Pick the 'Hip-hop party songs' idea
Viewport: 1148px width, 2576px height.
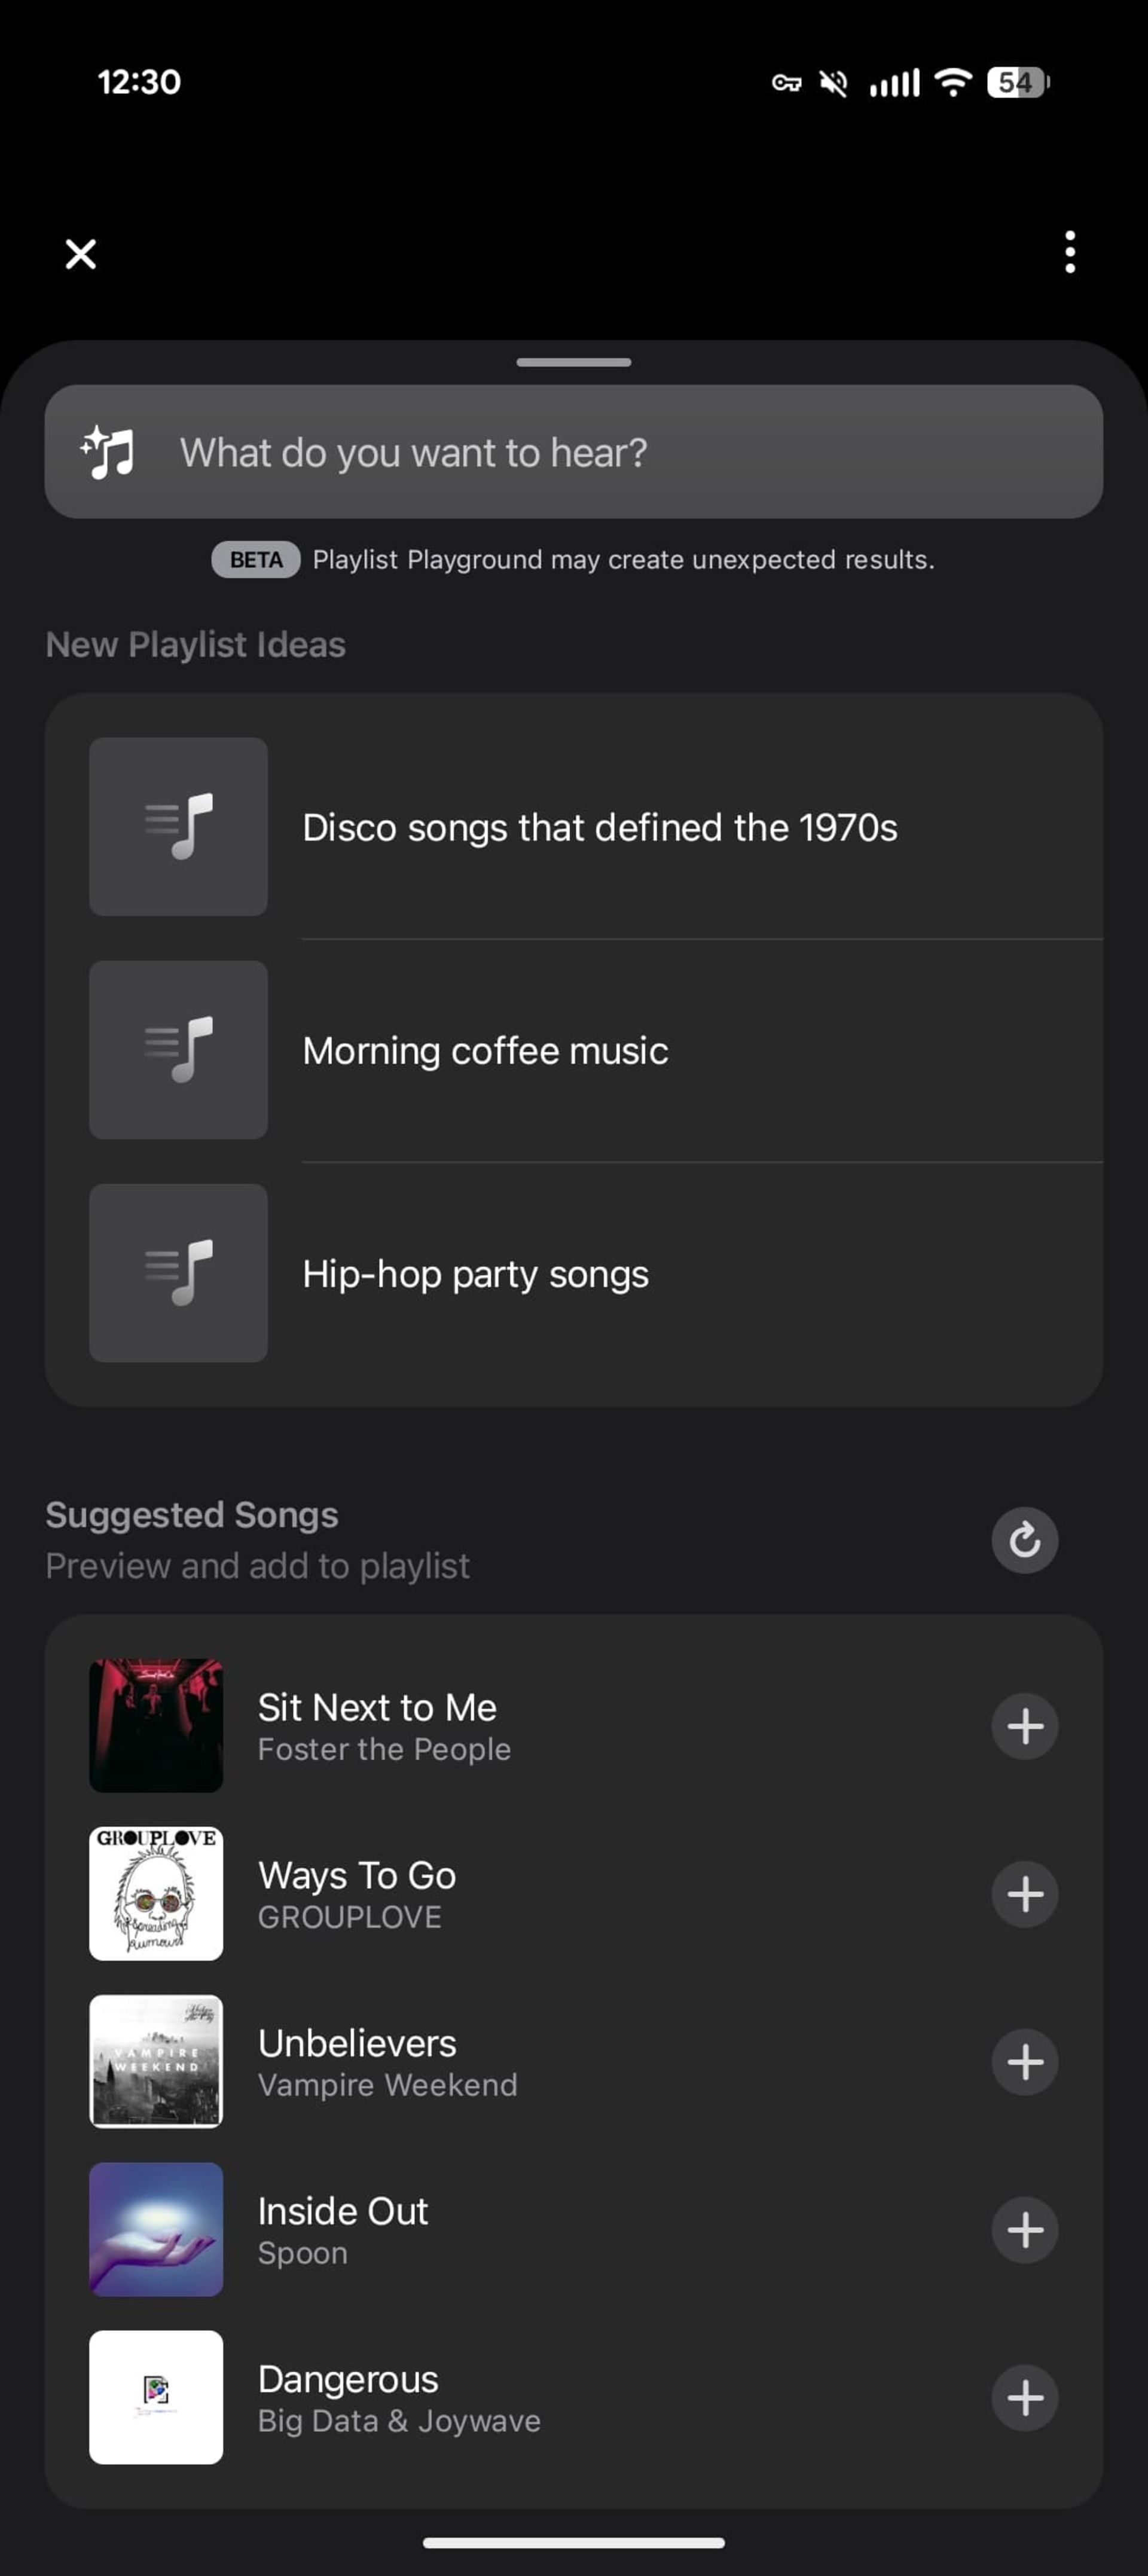476,1274
